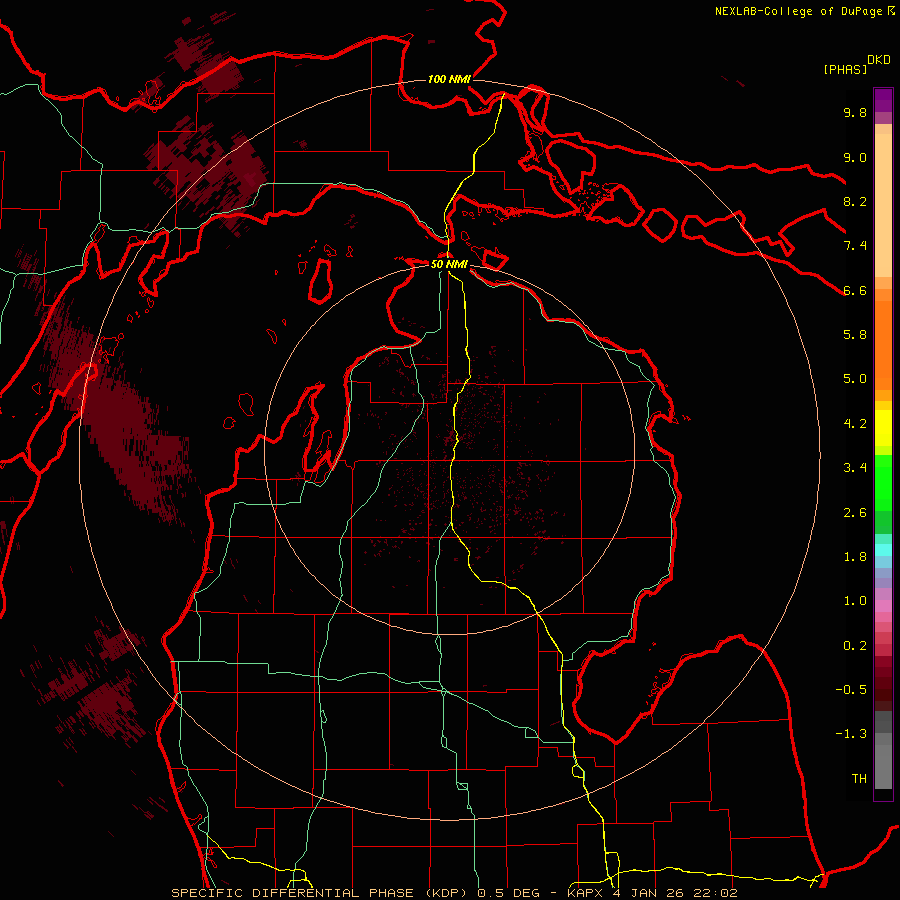Click the 1.8 legend value
900x900 pixels.
tap(855, 557)
